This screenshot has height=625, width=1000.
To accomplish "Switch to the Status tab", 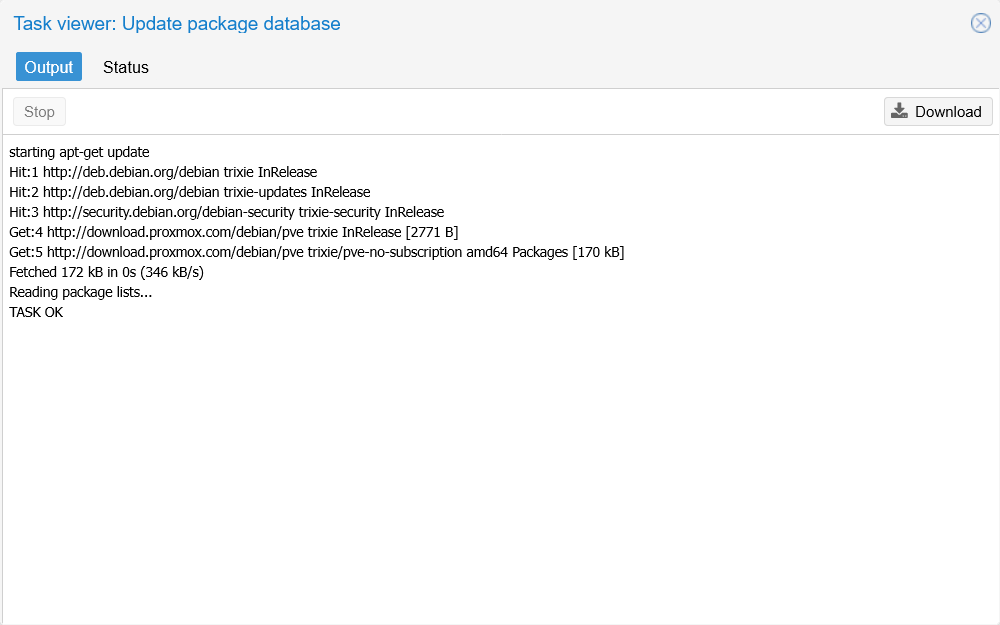I will click(125, 67).
